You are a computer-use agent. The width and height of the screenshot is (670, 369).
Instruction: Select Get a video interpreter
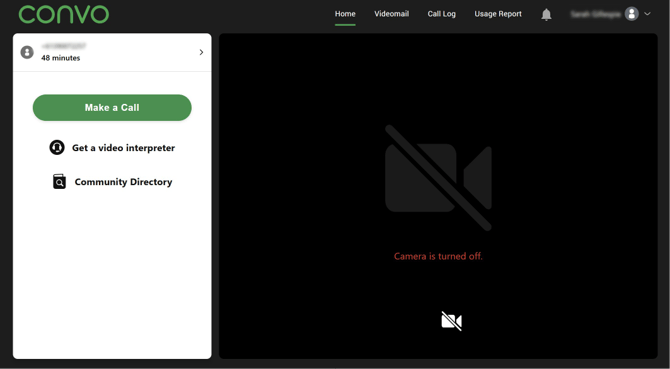123,148
